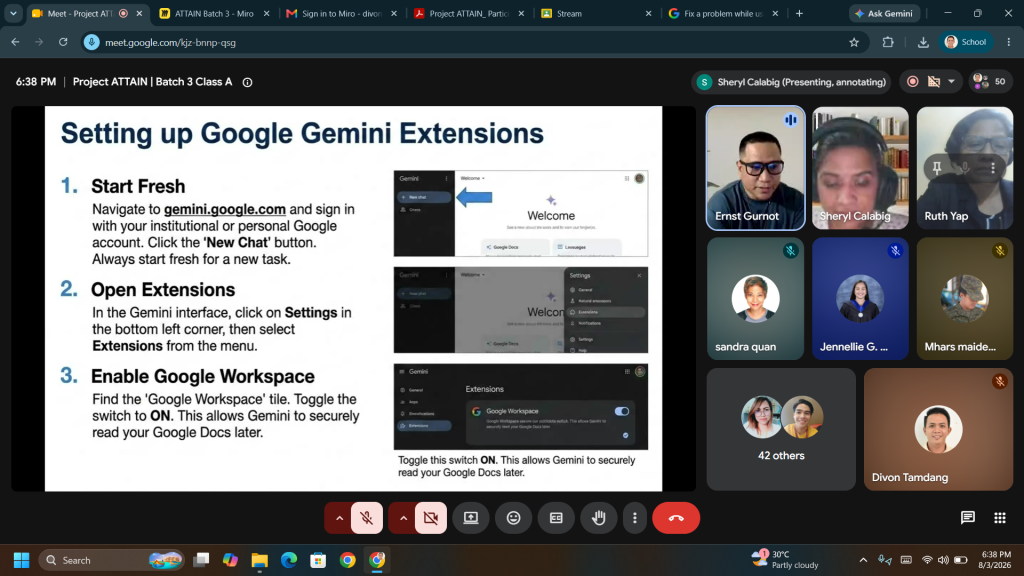Show meeting details info icon
The image size is (1024, 576).
point(248,82)
